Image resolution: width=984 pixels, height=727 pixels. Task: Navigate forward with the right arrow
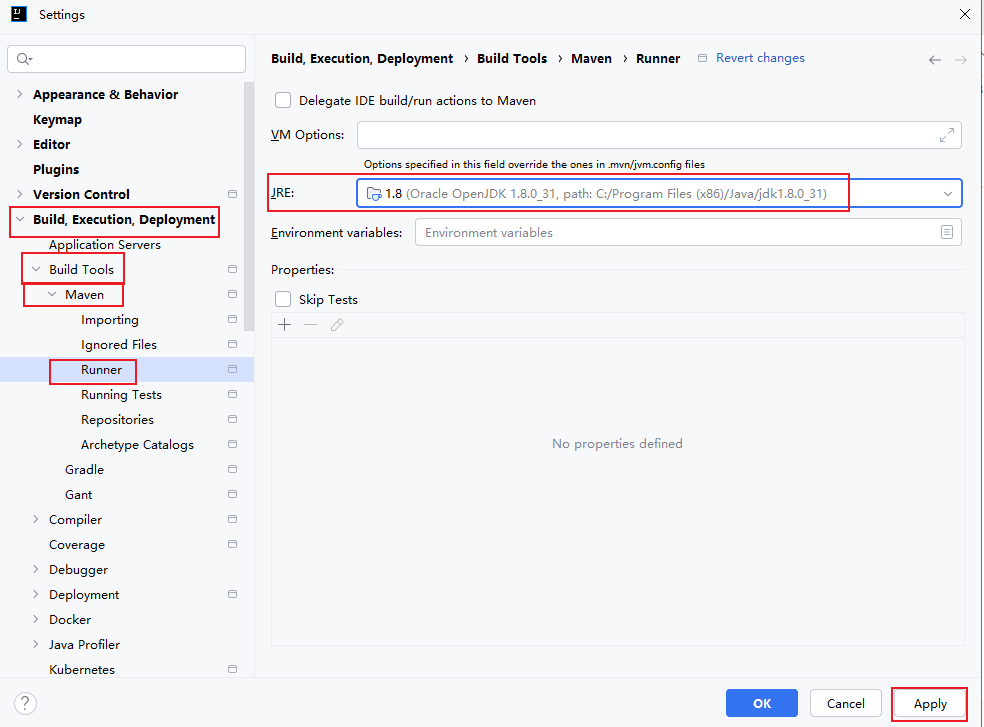point(961,60)
